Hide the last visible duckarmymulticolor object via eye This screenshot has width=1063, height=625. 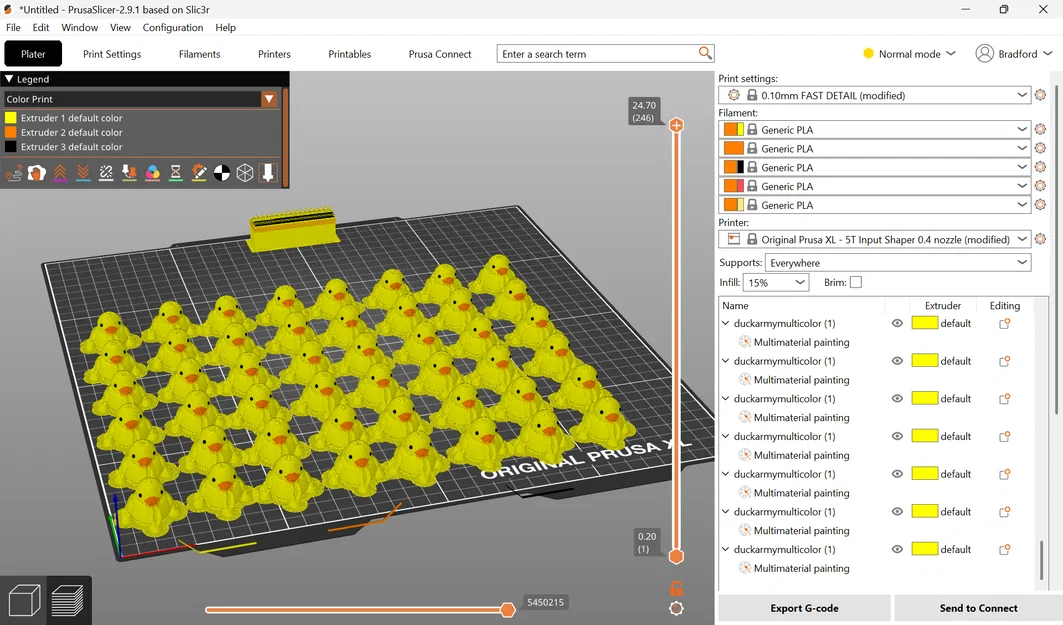(x=897, y=549)
